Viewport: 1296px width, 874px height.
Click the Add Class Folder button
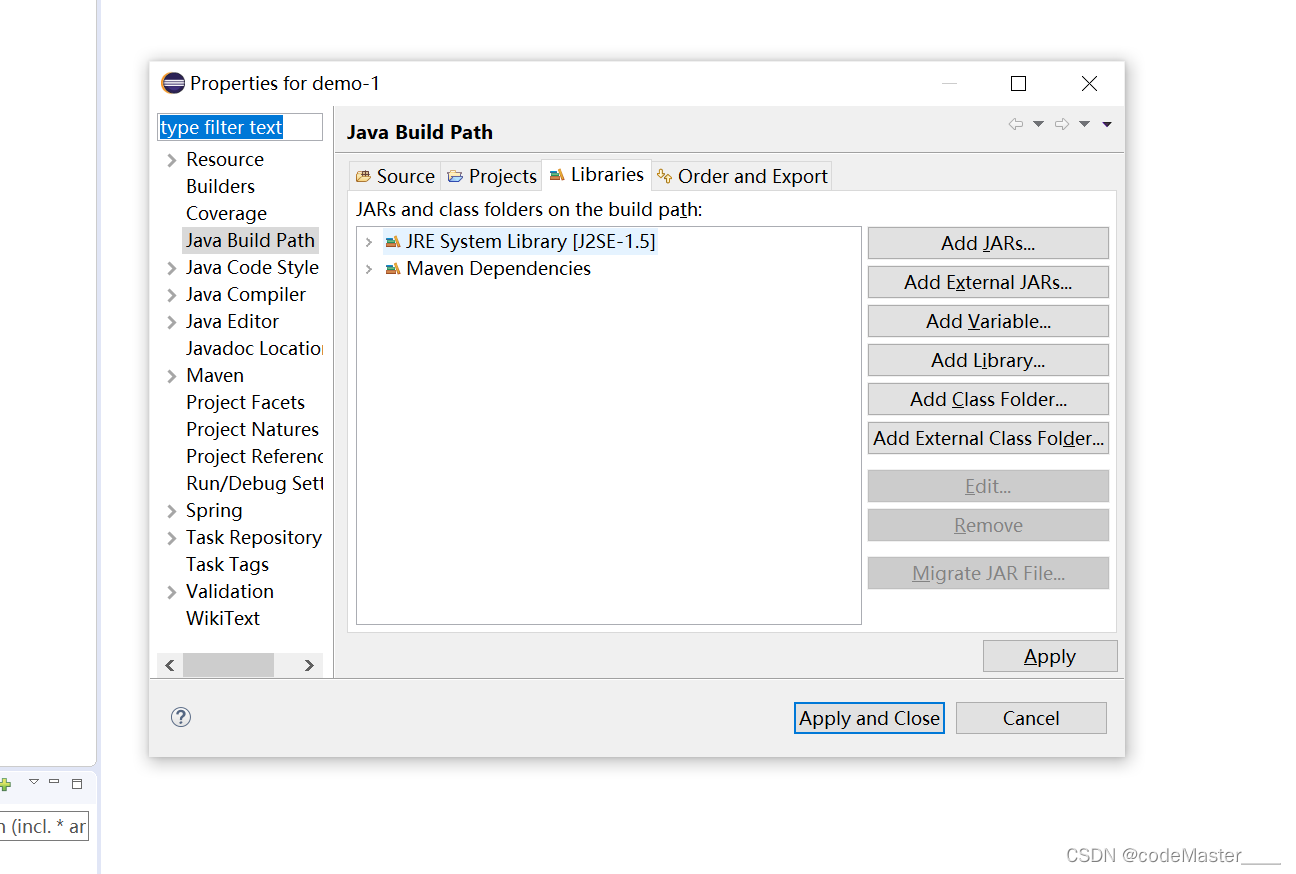[988, 399]
